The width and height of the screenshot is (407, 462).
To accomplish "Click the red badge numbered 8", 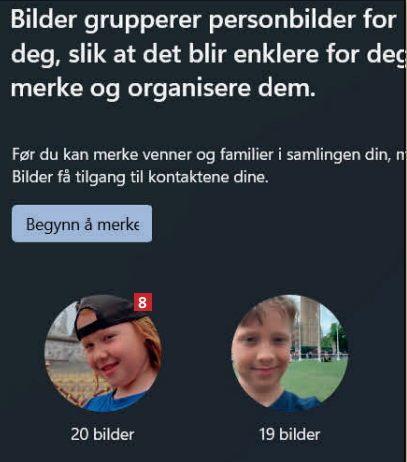I will pos(143,302).
